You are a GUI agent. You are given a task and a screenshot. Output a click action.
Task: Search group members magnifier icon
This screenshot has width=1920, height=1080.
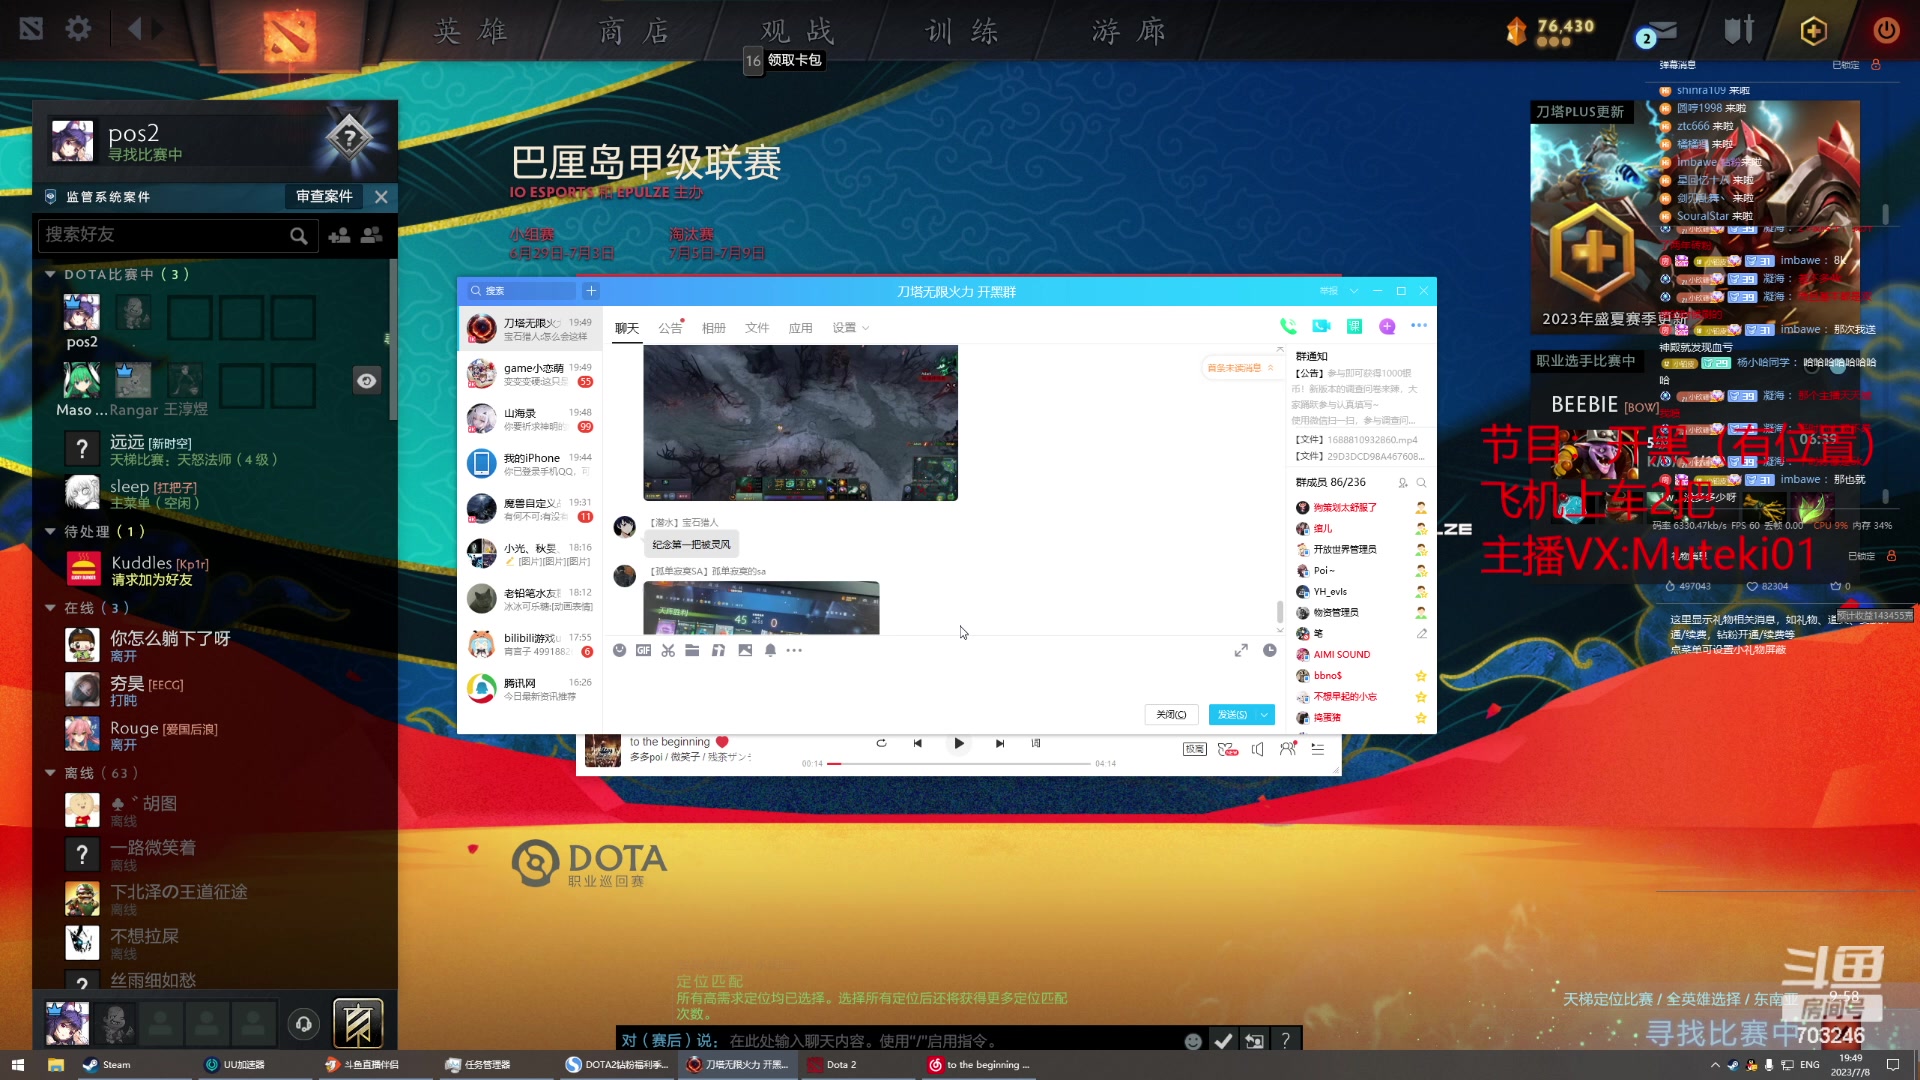[1421, 483]
